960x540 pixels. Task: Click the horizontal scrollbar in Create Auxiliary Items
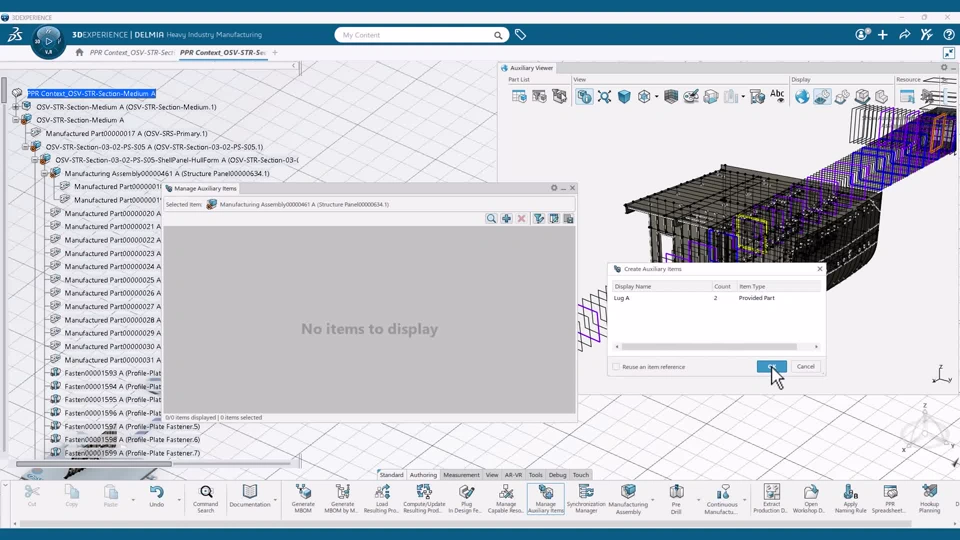point(715,347)
